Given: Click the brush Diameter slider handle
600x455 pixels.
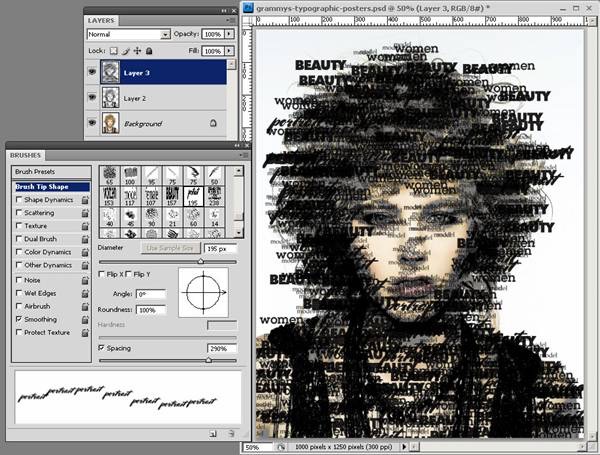Looking at the screenshot, I should pyautogui.click(x=200, y=261).
